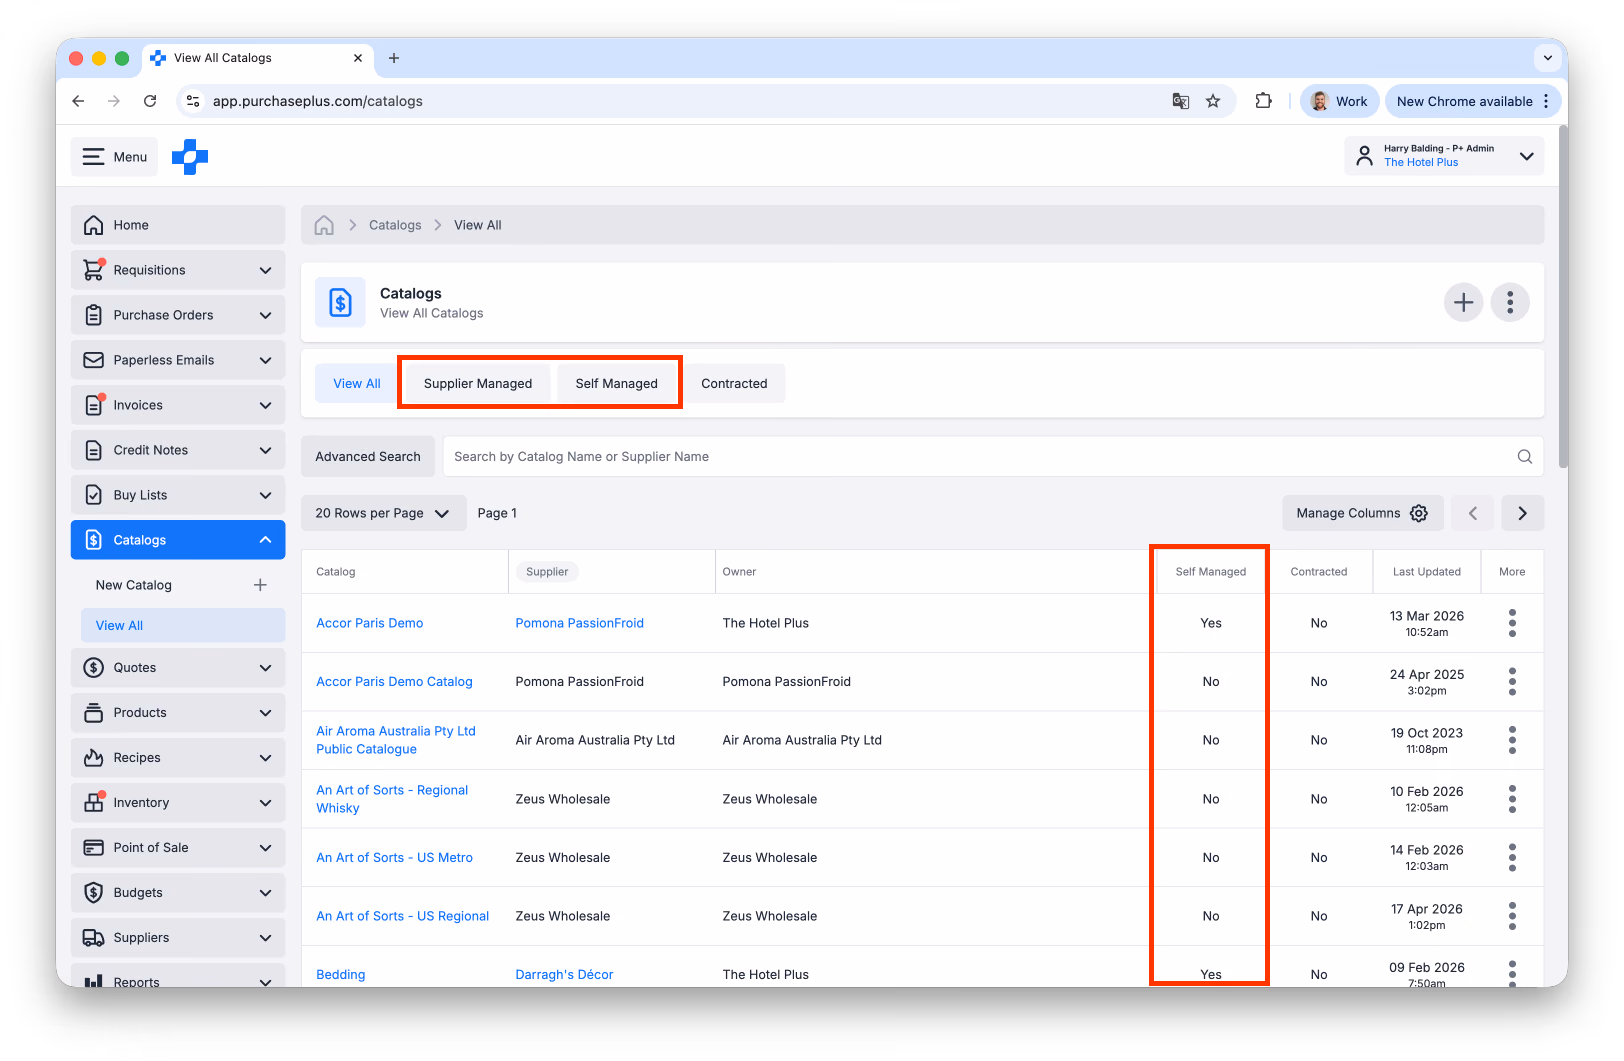Open the Advanced Search button
This screenshot has height=1061, width=1624.
[x=368, y=457]
